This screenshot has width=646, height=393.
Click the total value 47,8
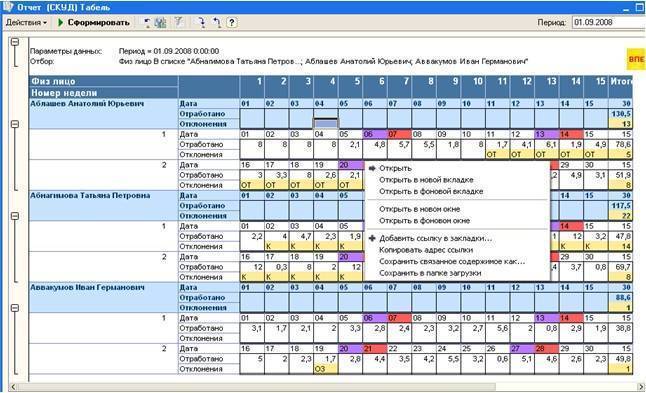621,236
